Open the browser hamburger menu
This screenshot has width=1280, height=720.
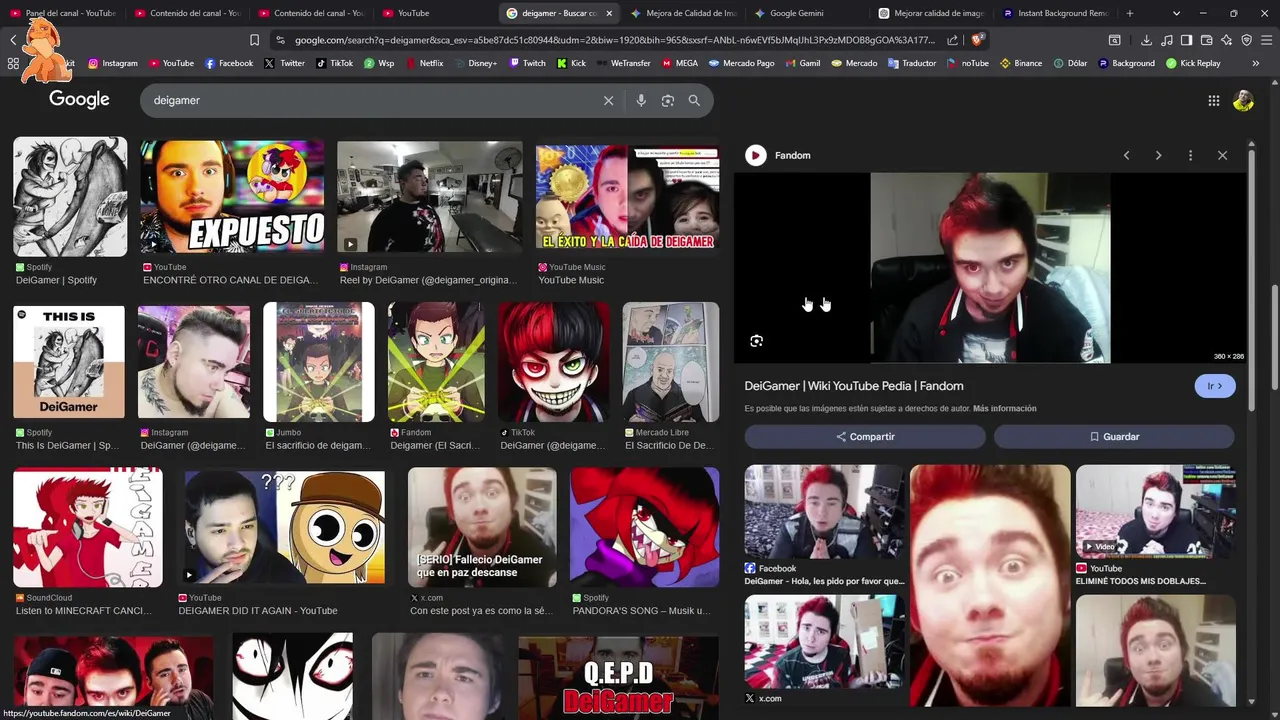(1266, 40)
